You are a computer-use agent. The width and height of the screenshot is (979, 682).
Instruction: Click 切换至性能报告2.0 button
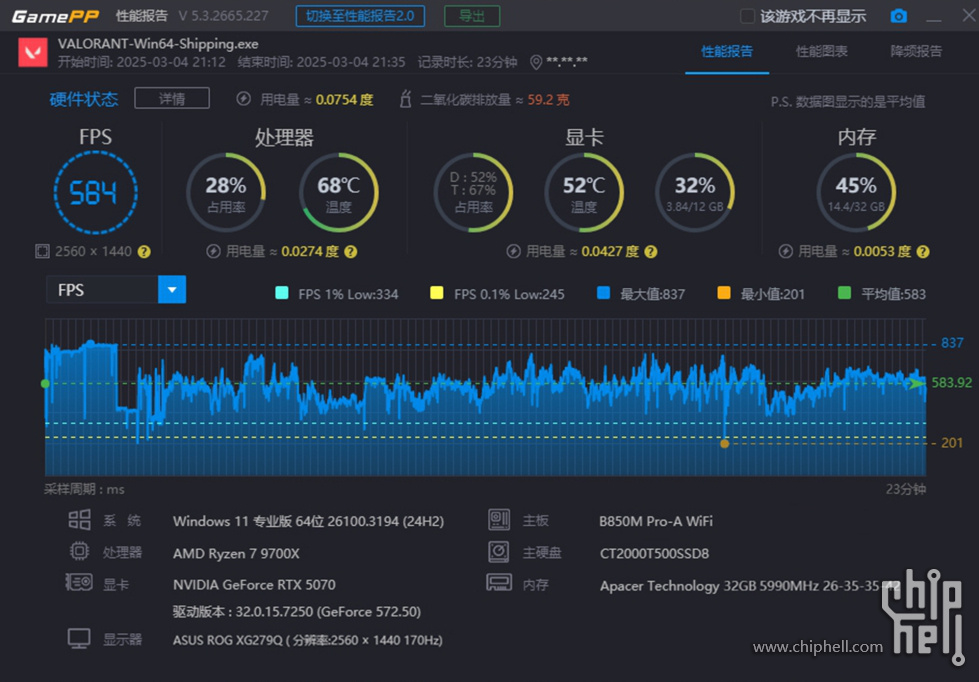pyautogui.click(x=360, y=16)
